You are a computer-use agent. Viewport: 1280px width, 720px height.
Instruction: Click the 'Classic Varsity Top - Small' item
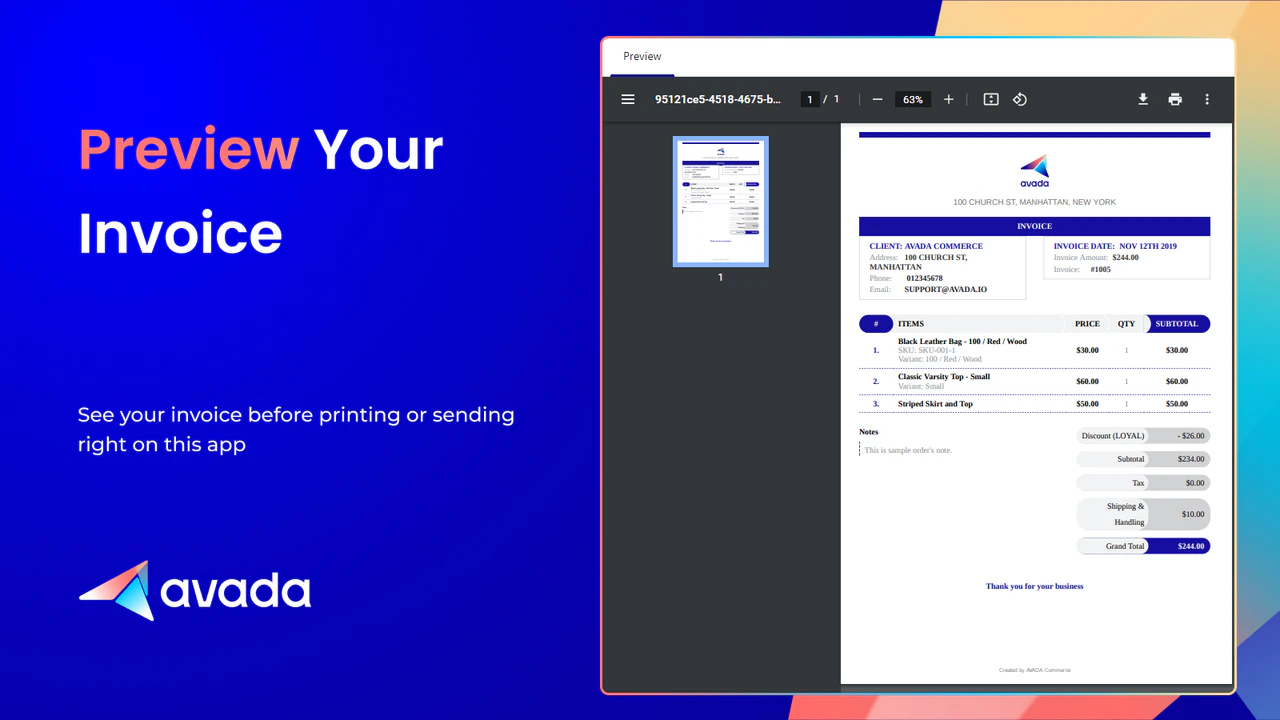click(x=944, y=376)
